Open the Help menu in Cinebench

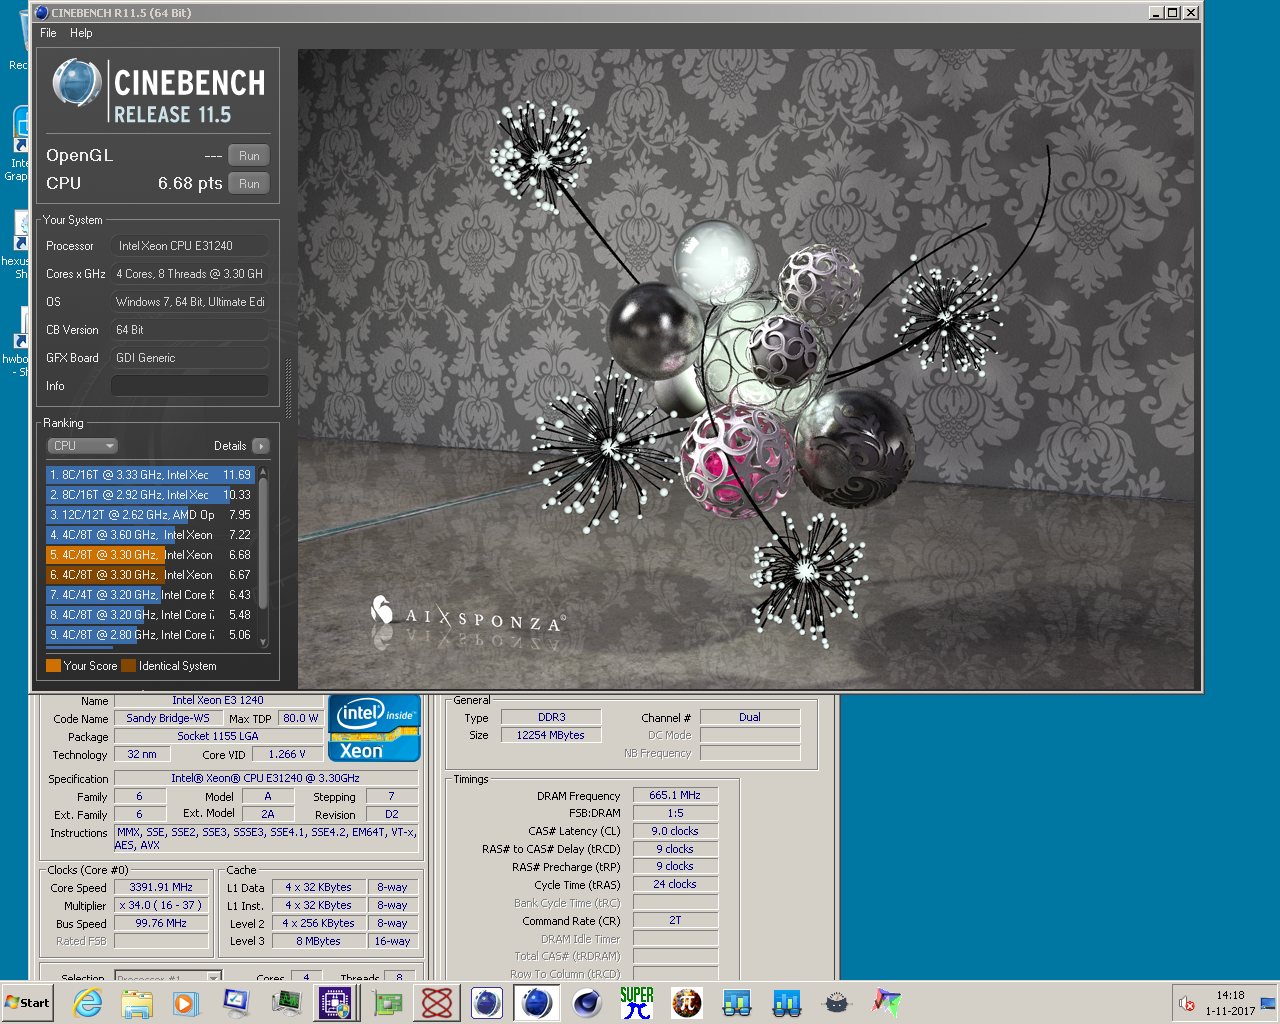pyautogui.click(x=81, y=33)
